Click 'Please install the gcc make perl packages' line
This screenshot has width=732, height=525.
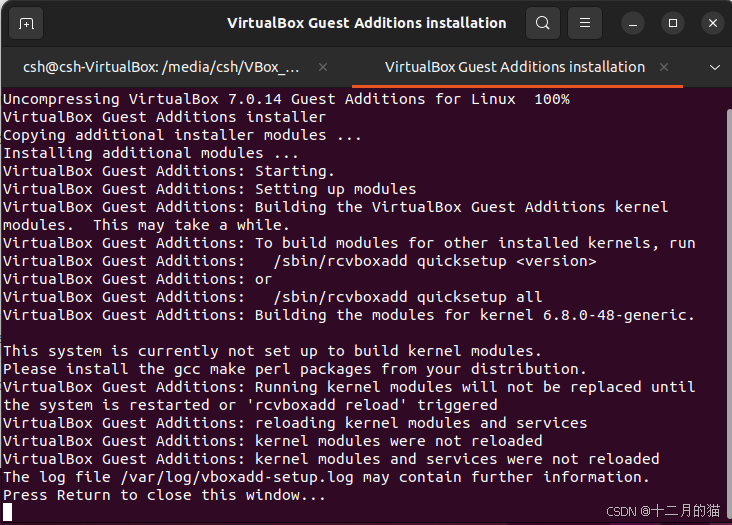point(295,370)
